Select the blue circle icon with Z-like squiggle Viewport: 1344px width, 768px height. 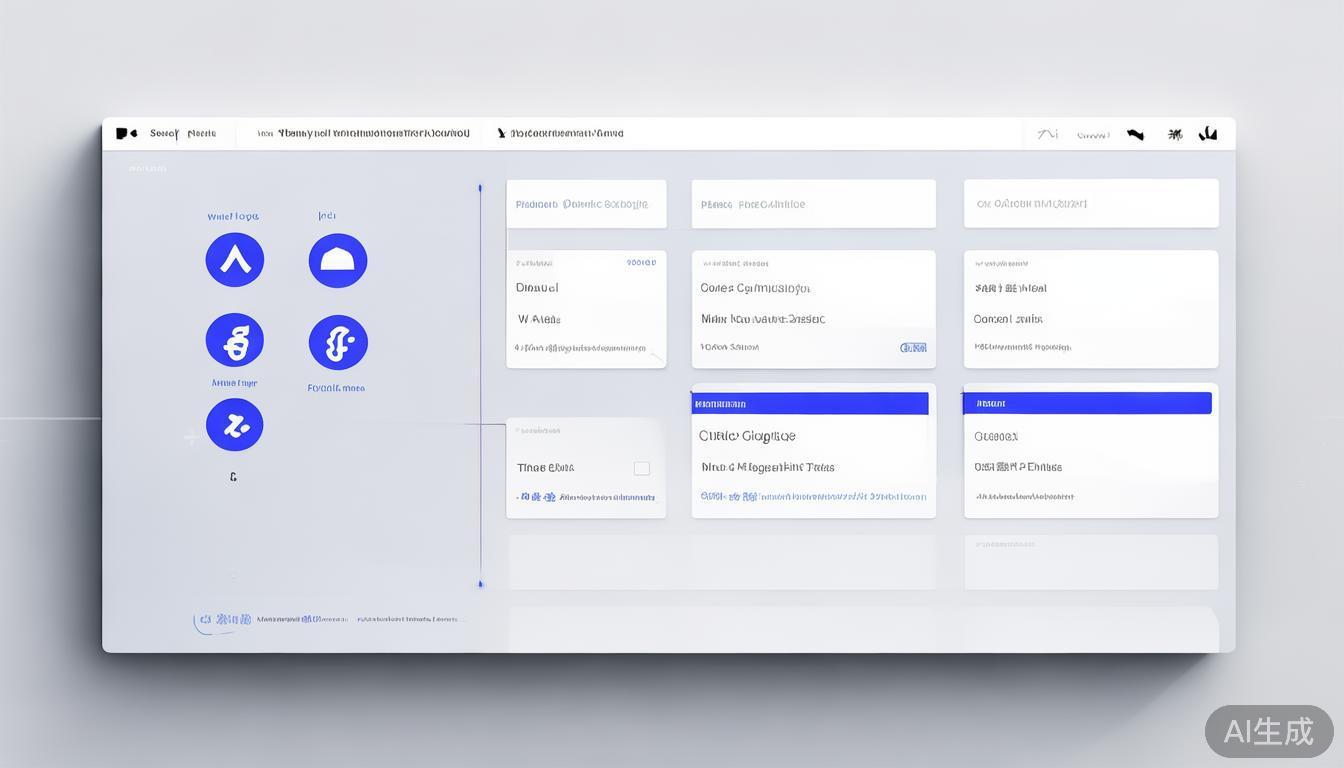[x=235, y=425]
